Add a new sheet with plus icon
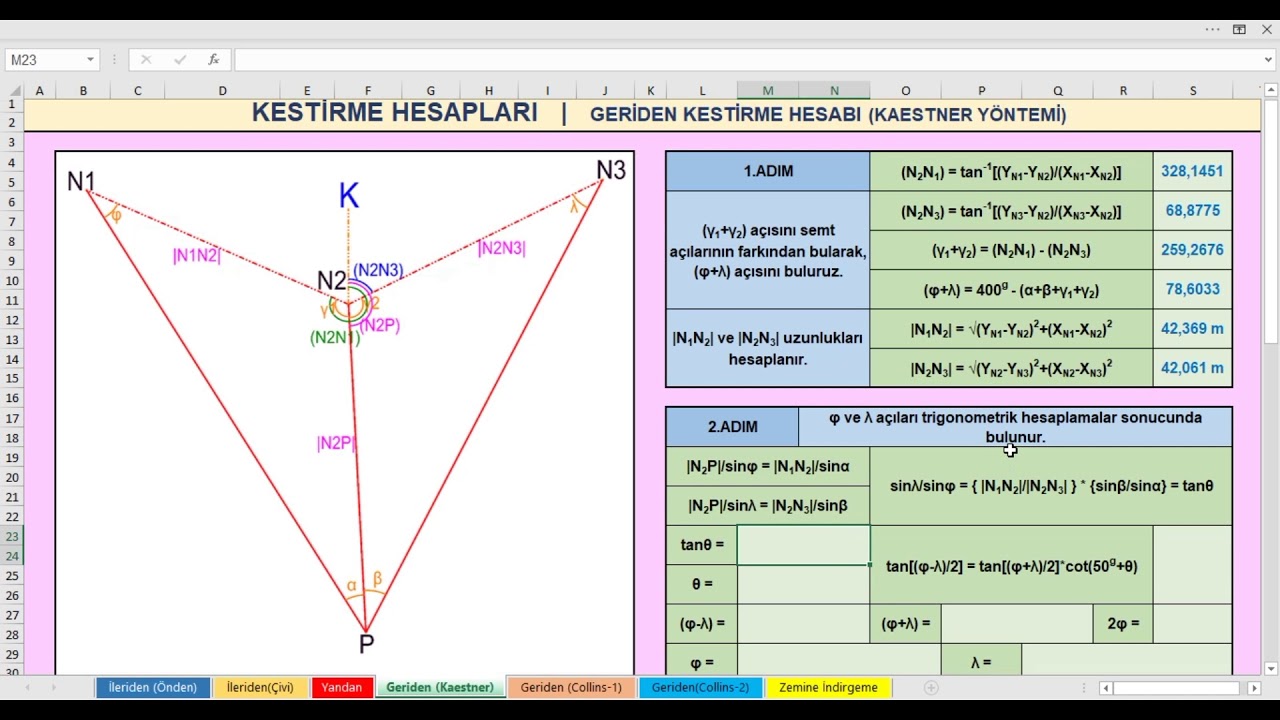This screenshot has width=1280, height=720. [931, 687]
